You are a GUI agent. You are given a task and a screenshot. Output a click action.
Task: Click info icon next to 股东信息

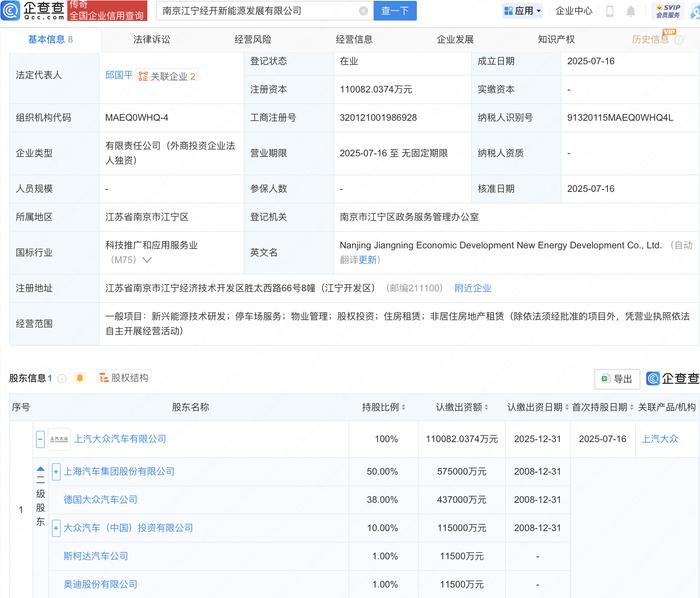(62, 378)
